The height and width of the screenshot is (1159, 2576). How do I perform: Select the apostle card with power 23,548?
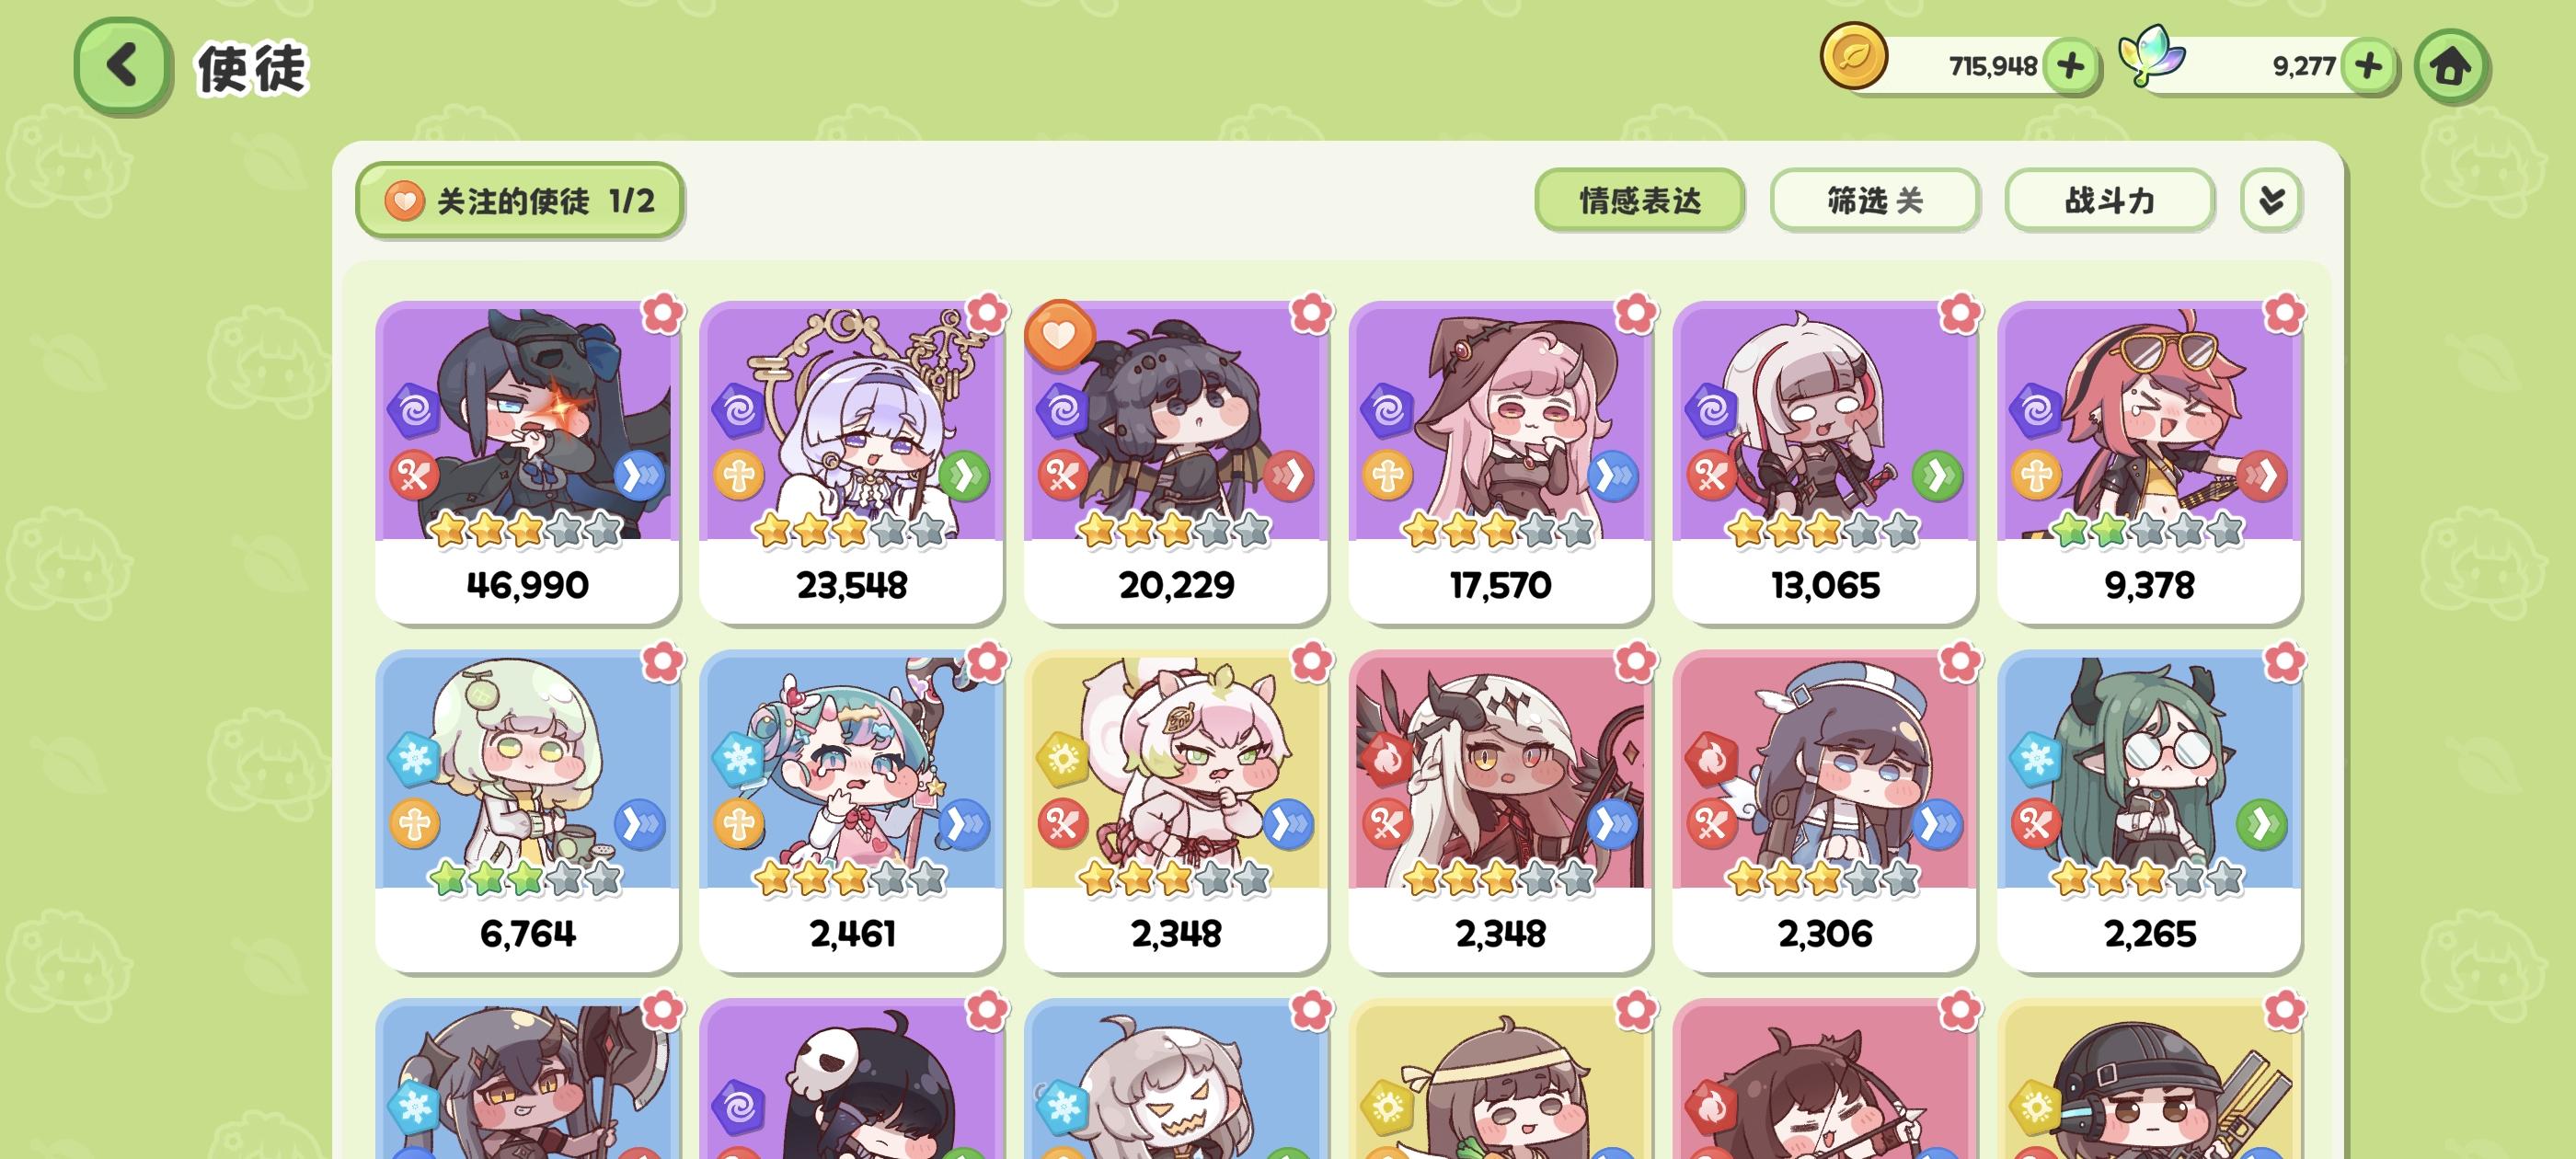[851, 462]
